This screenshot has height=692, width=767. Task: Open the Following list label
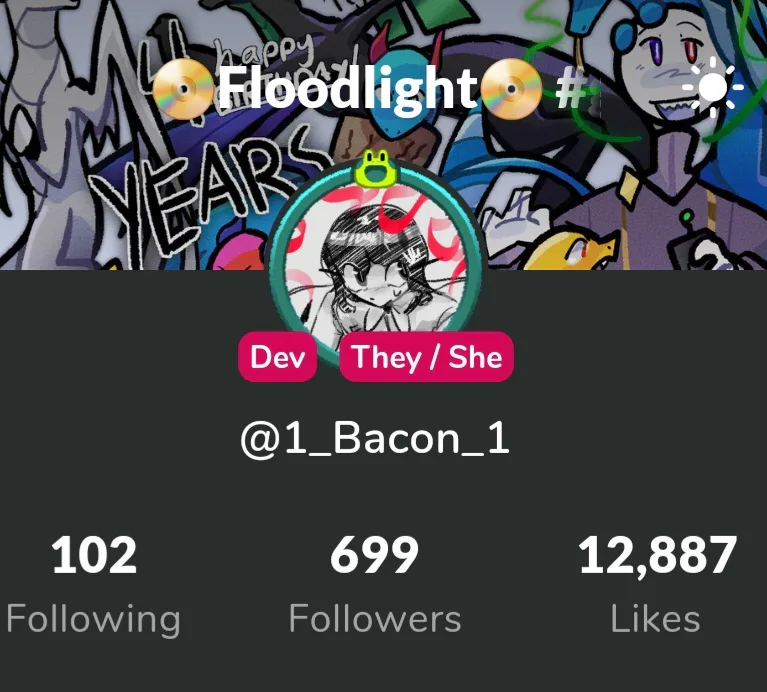click(93, 619)
